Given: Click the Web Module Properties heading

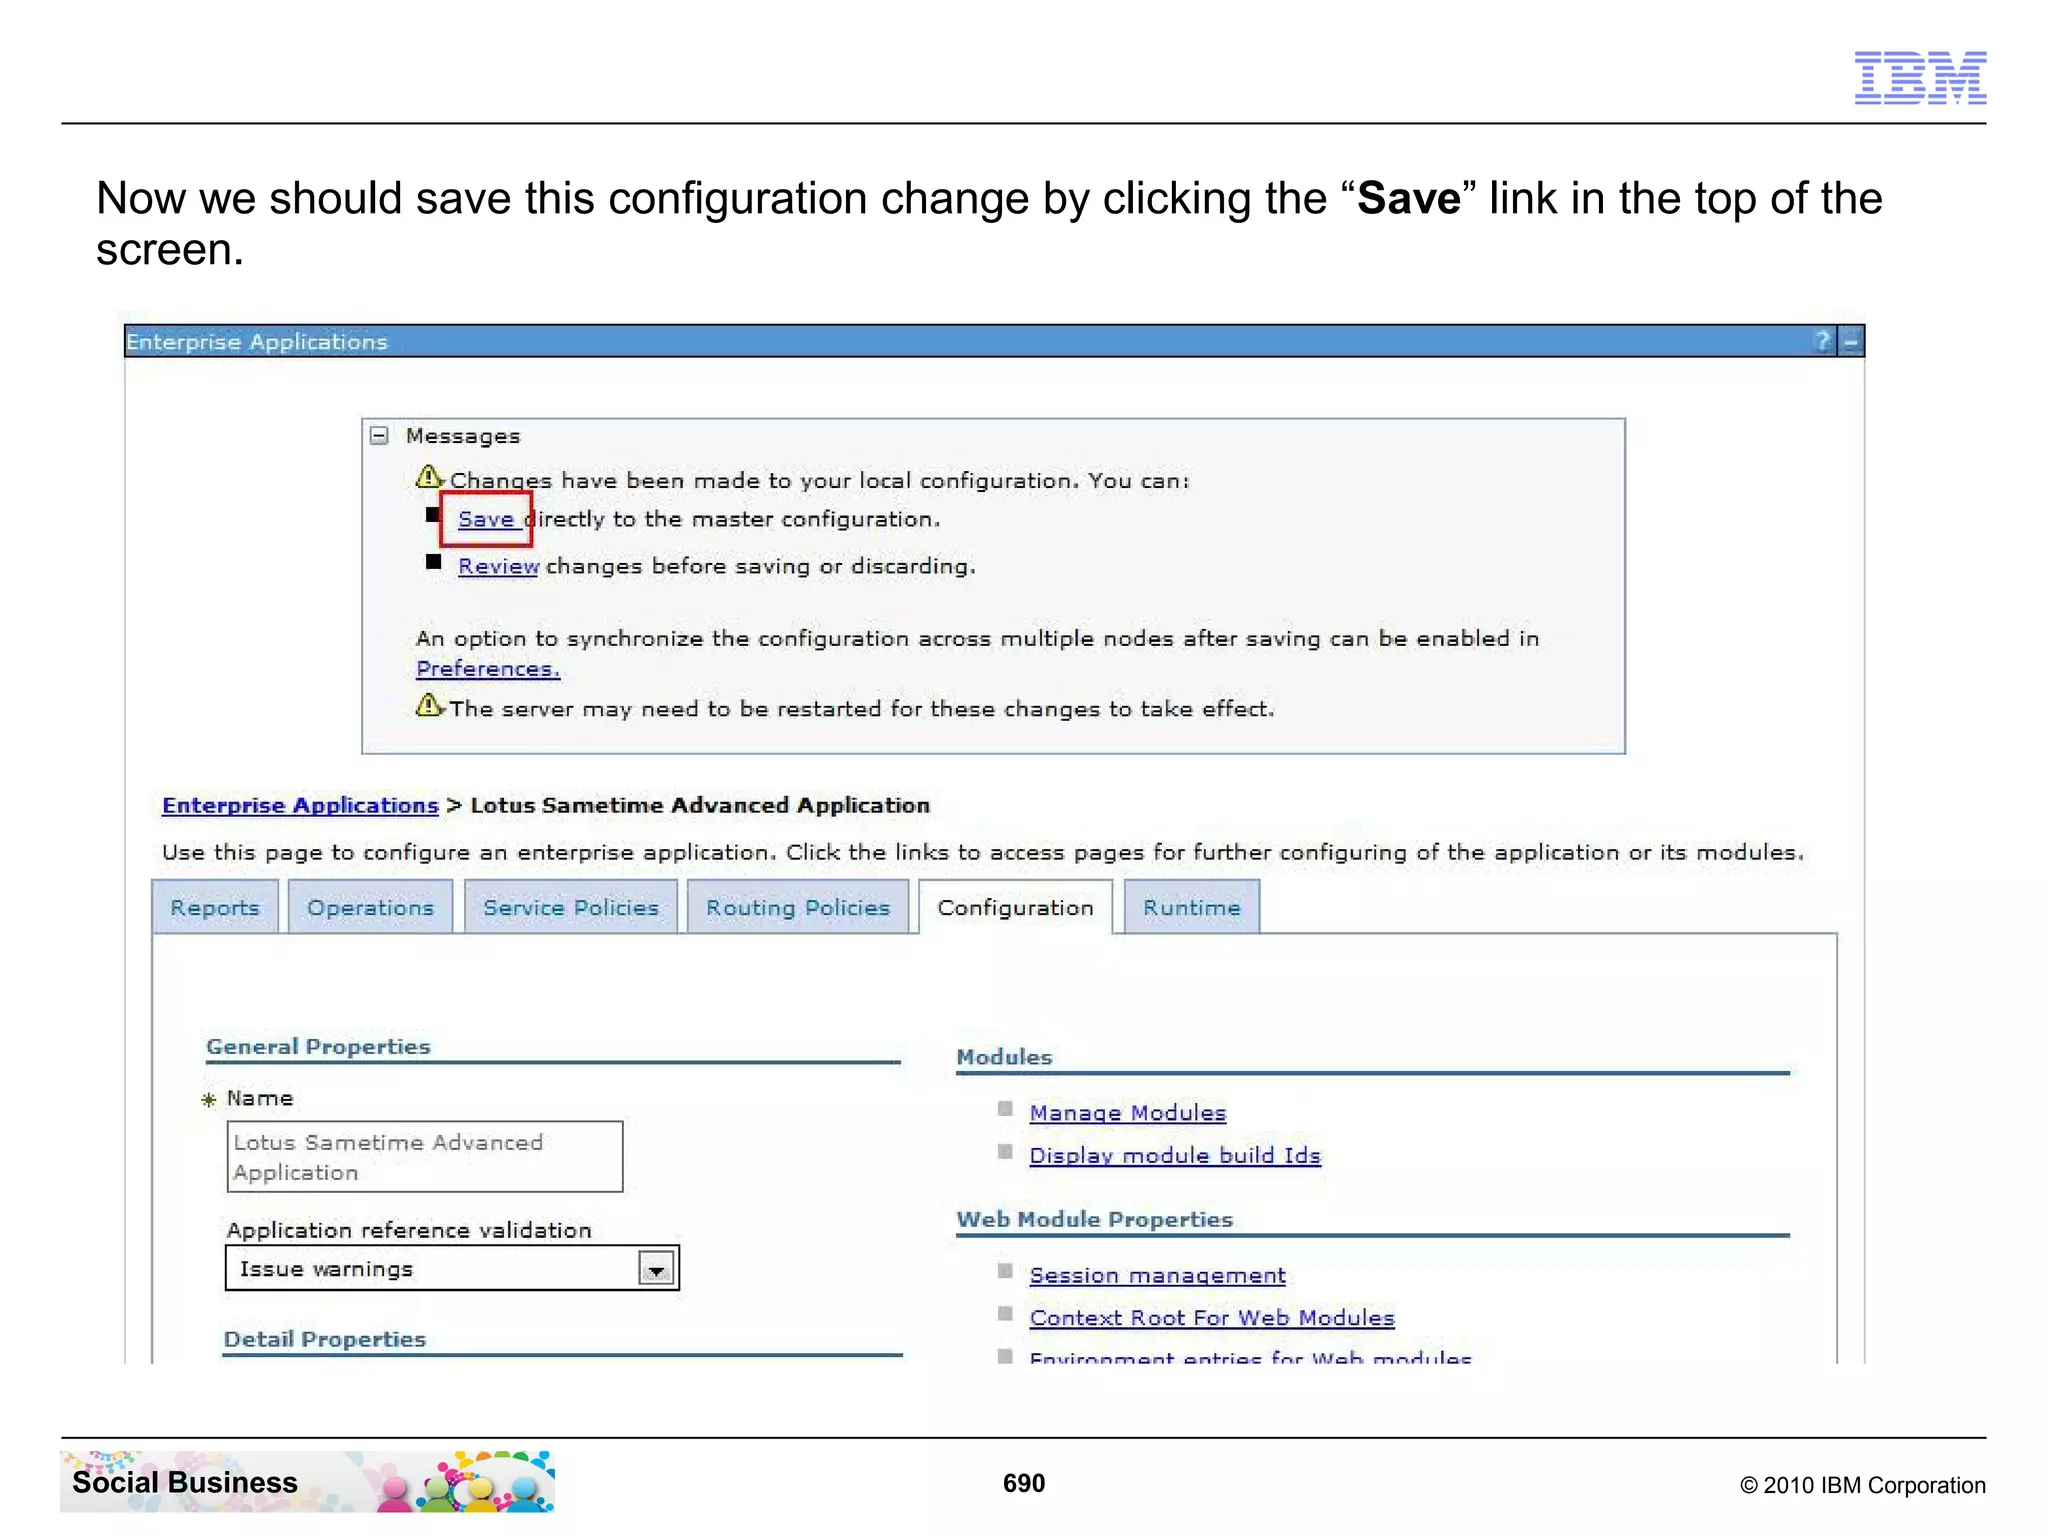Looking at the screenshot, I should [x=1095, y=1219].
